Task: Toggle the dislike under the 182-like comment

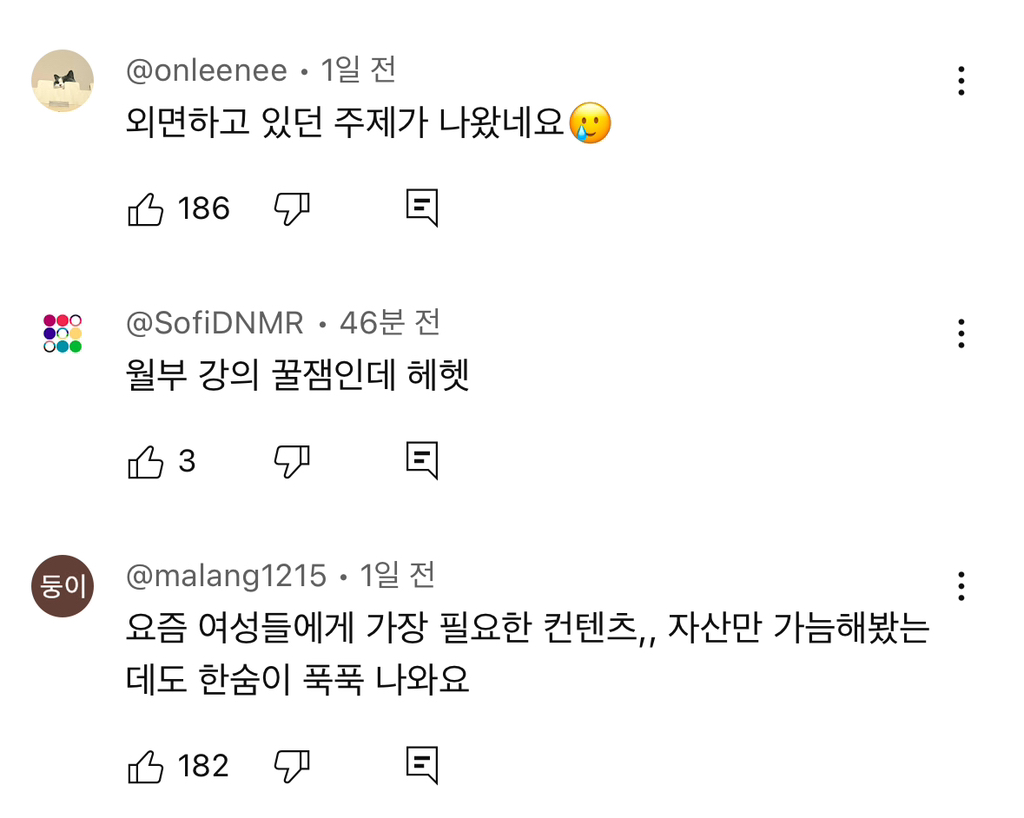Action: 292,765
